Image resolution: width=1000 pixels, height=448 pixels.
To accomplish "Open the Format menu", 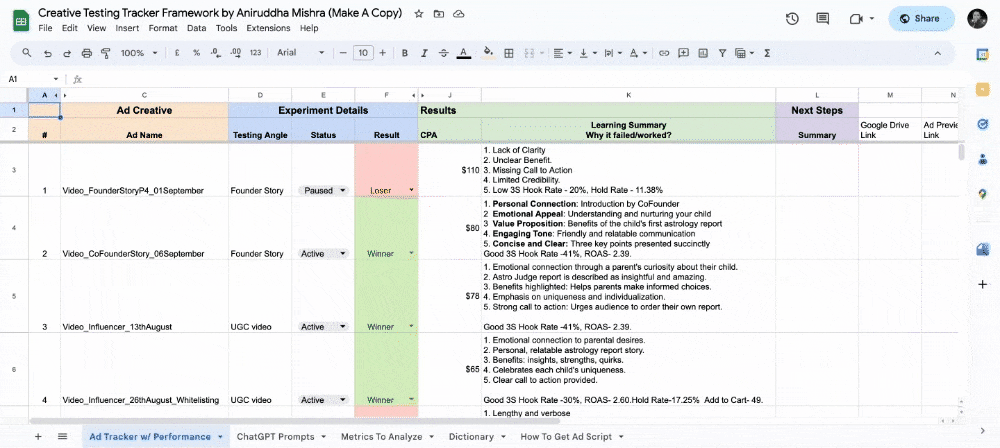I will 163,28.
